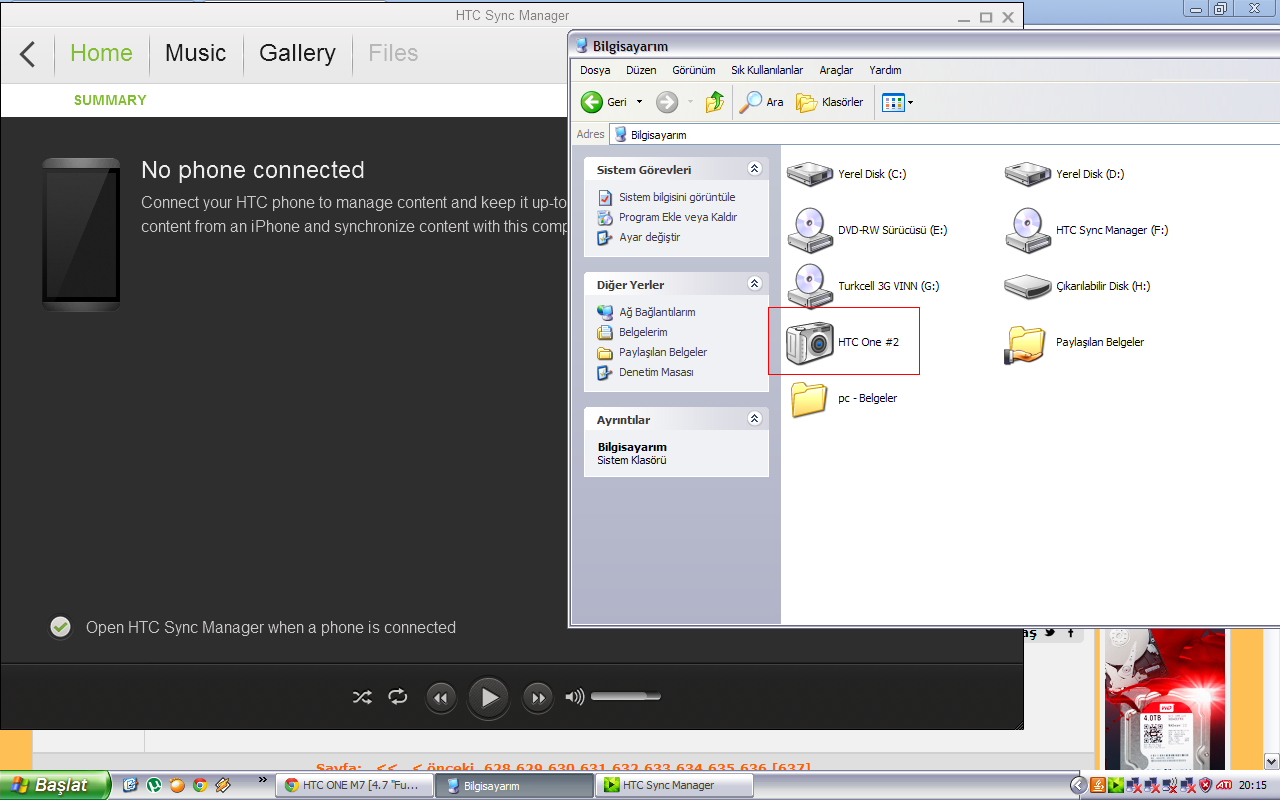Click the browser scrollbar down arrow
1280x800 pixels.
pyautogui.click(x=1272, y=760)
